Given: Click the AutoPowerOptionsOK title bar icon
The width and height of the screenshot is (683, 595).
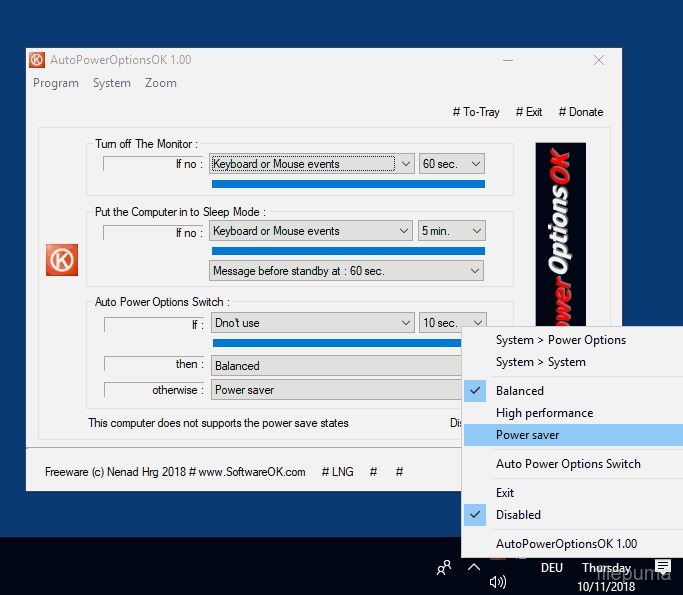Looking at the screenshot, I should [x=37, y=60].
